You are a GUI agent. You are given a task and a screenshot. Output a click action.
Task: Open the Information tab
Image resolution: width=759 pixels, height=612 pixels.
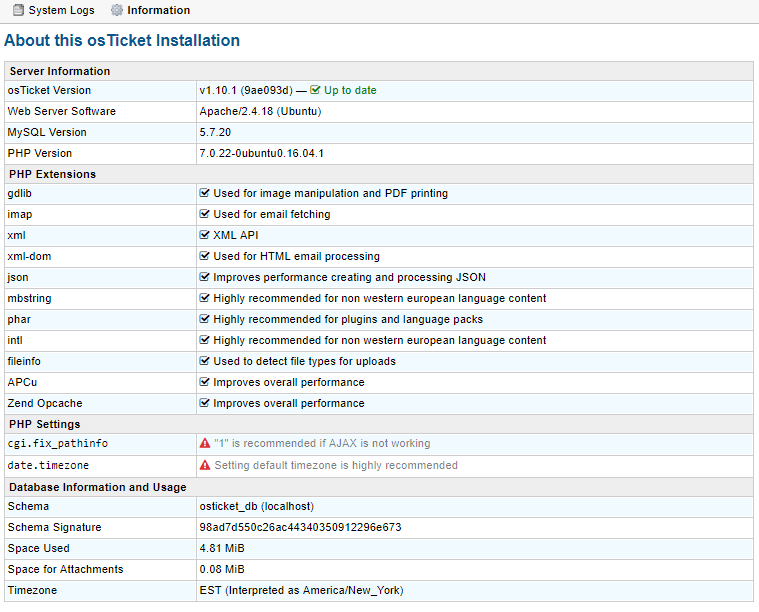point(150,10)
